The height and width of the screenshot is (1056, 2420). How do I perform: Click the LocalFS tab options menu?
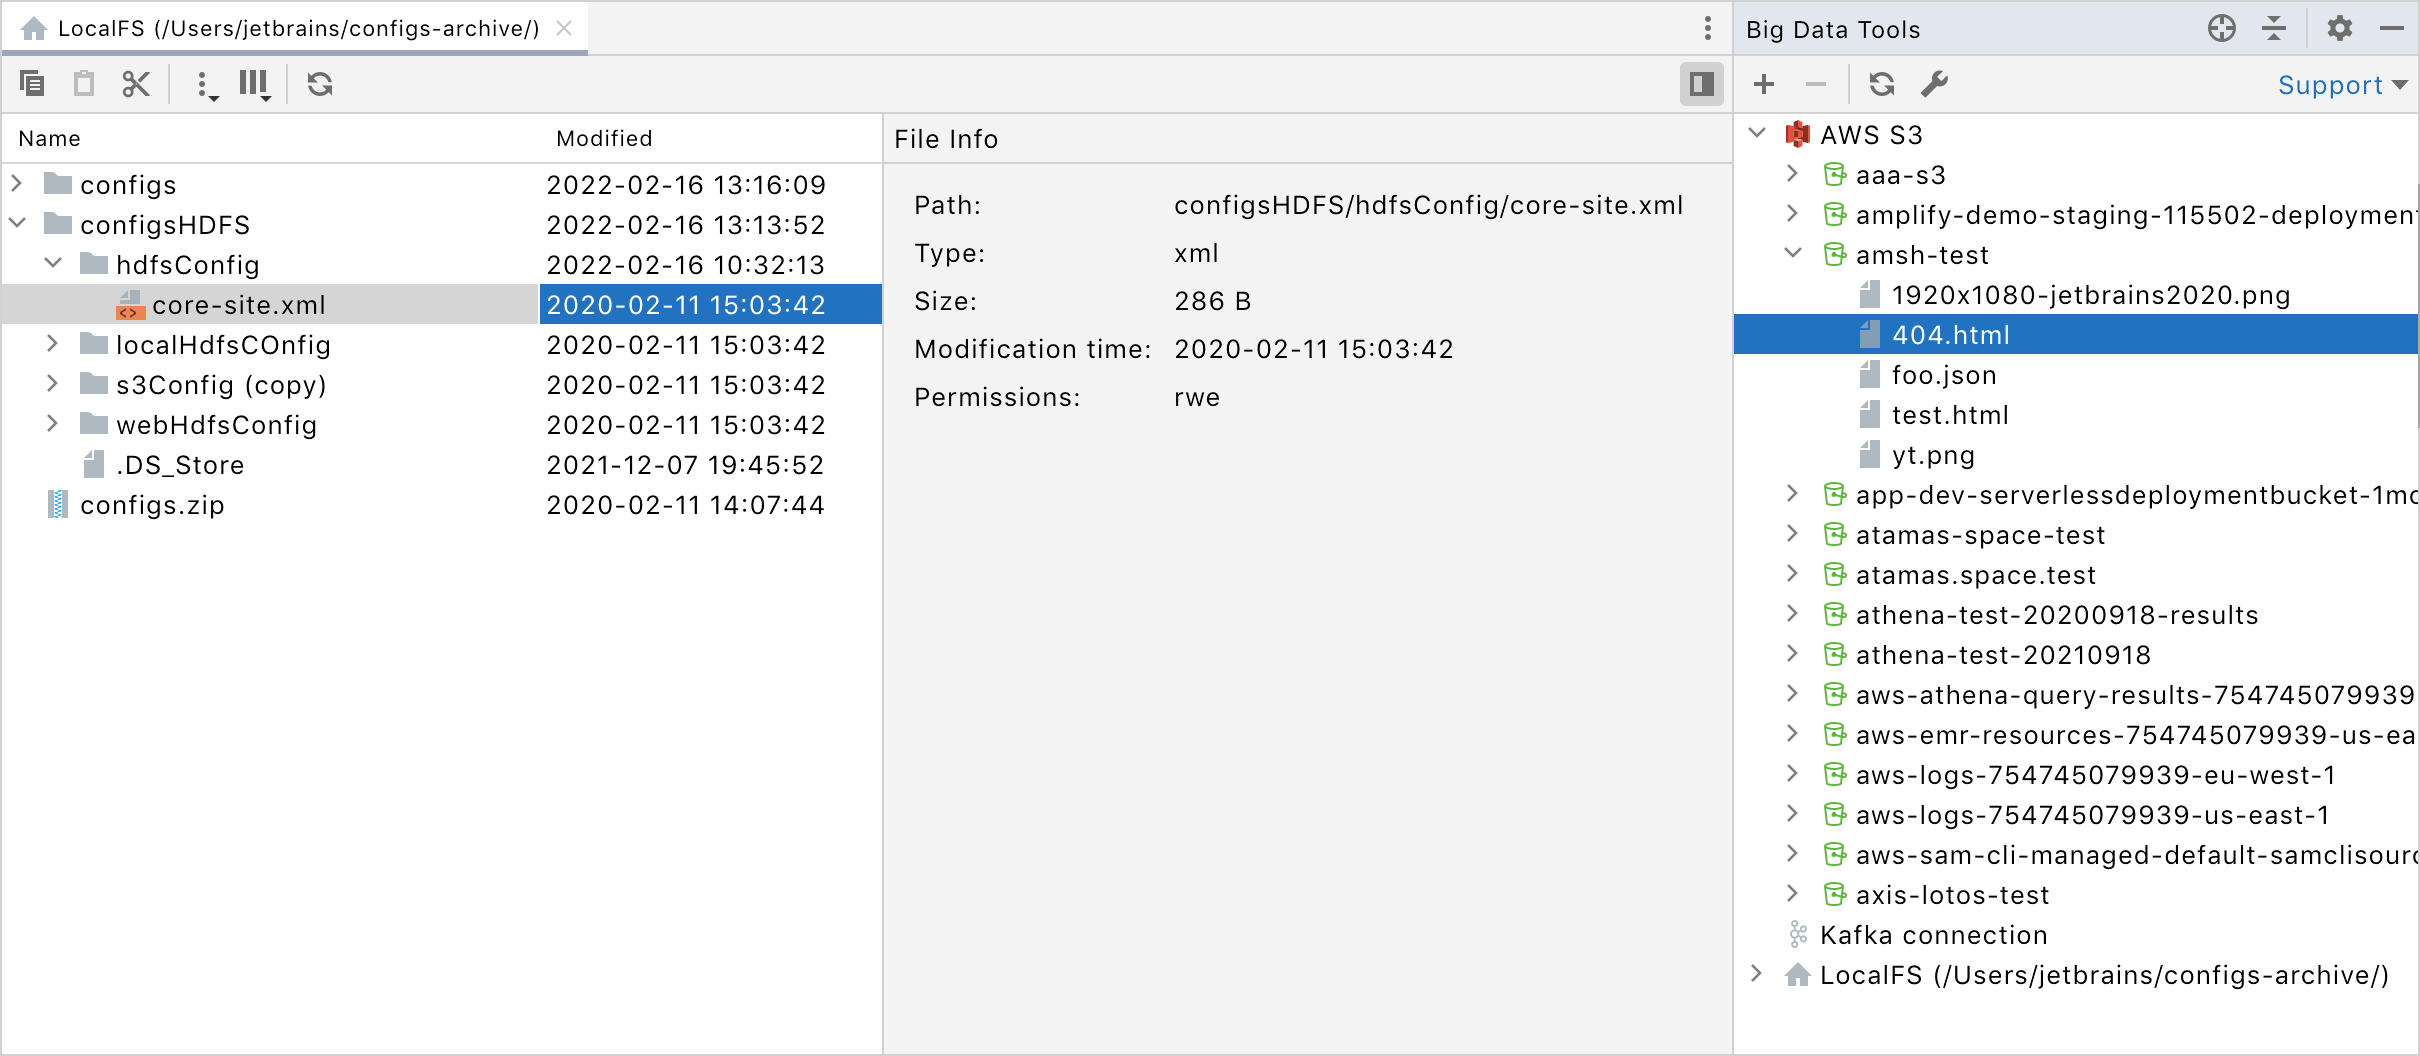coord(1708,28)
